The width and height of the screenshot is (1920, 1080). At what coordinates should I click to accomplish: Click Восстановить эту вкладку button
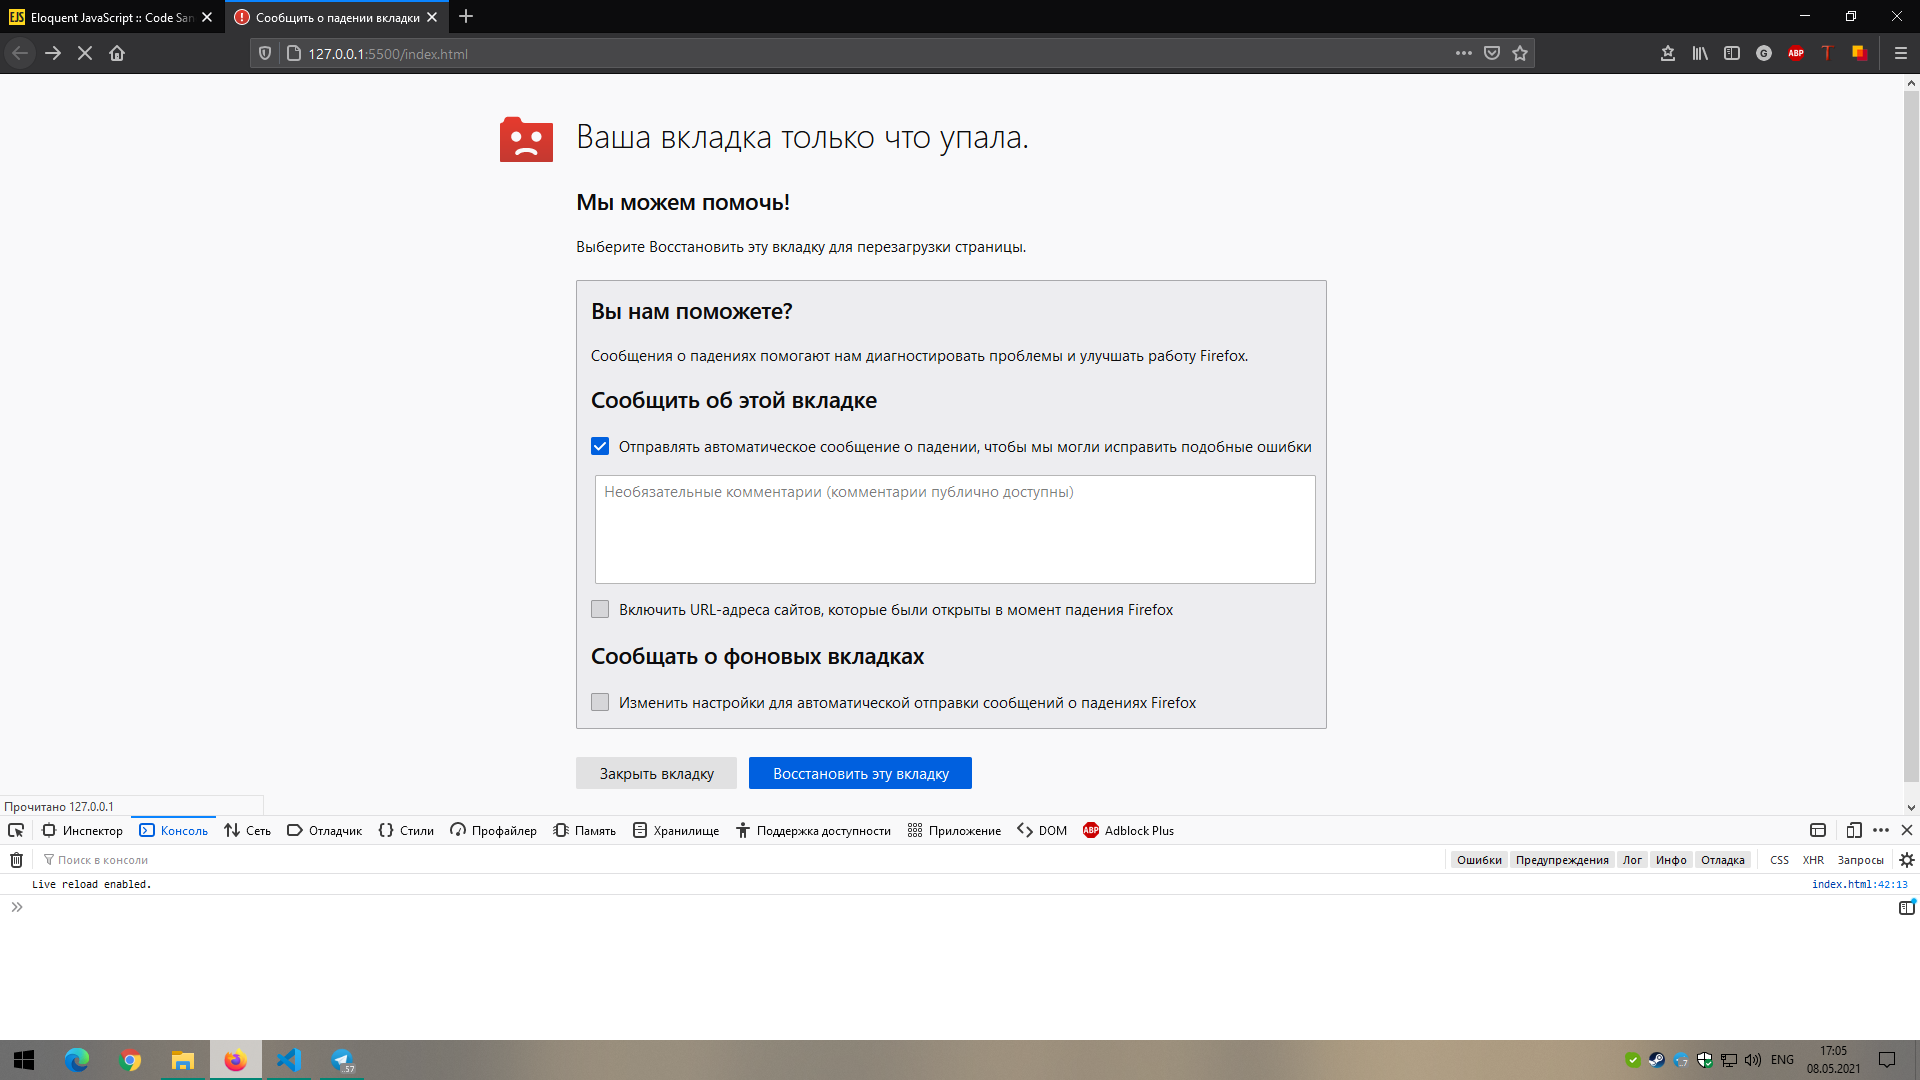tap(860, 774)
